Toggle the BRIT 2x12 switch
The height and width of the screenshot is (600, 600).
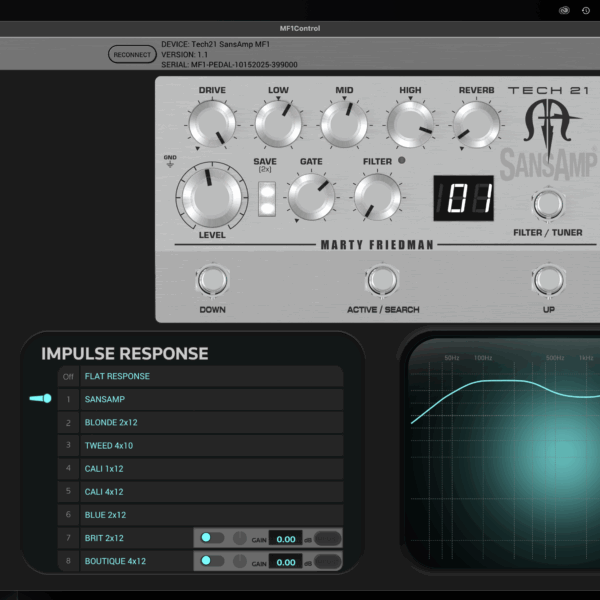tap(211, 538)
